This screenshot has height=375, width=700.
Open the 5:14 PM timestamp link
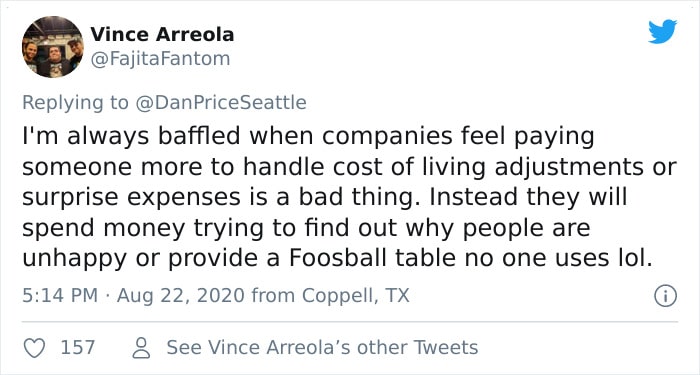tap(60, 296)
